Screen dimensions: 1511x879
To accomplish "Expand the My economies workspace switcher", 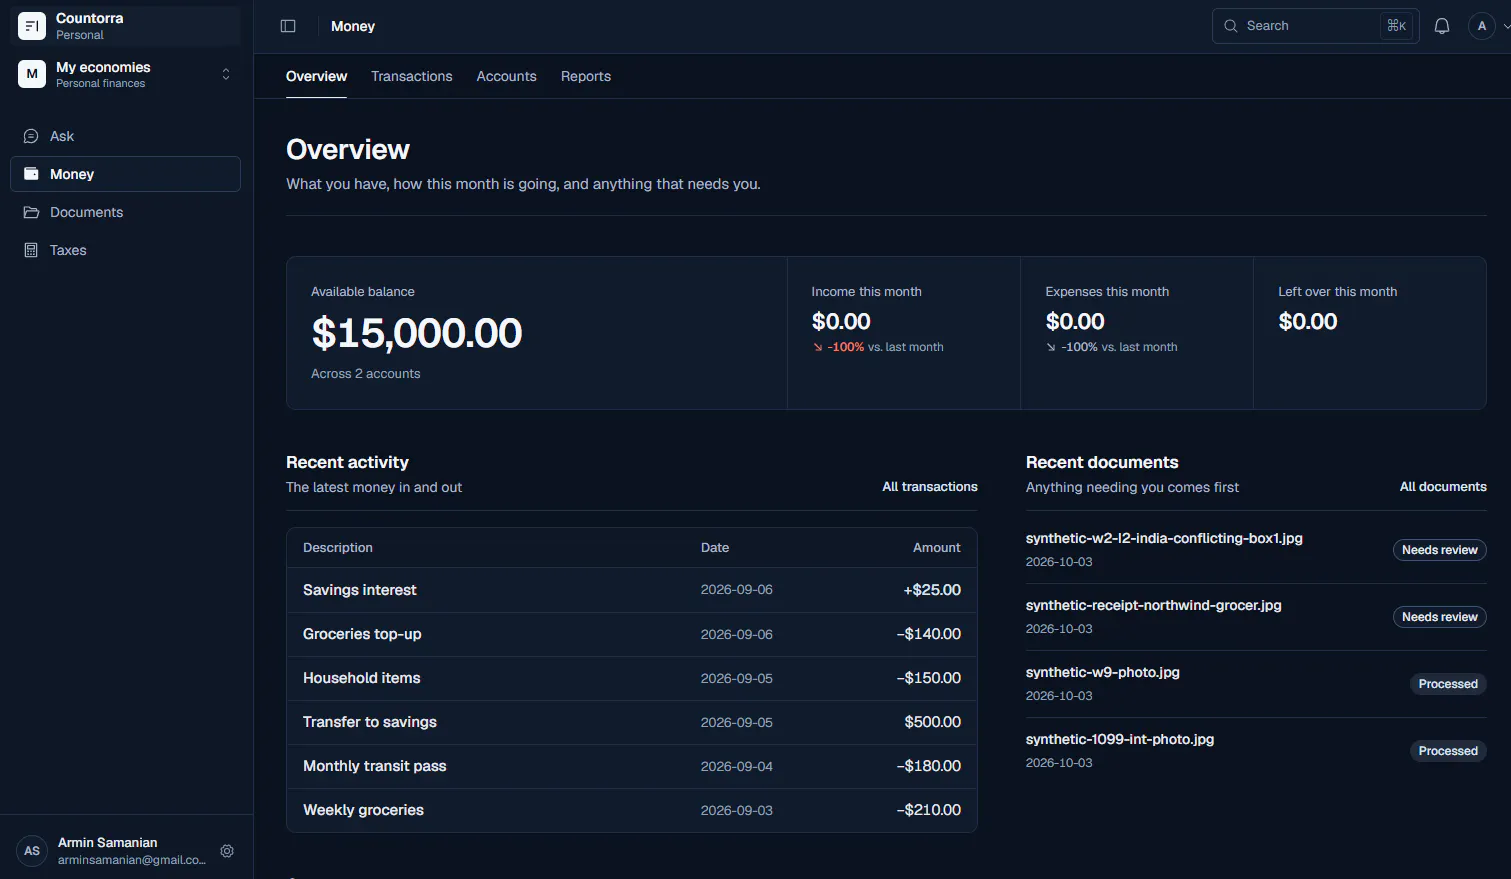I will [226, 74].
